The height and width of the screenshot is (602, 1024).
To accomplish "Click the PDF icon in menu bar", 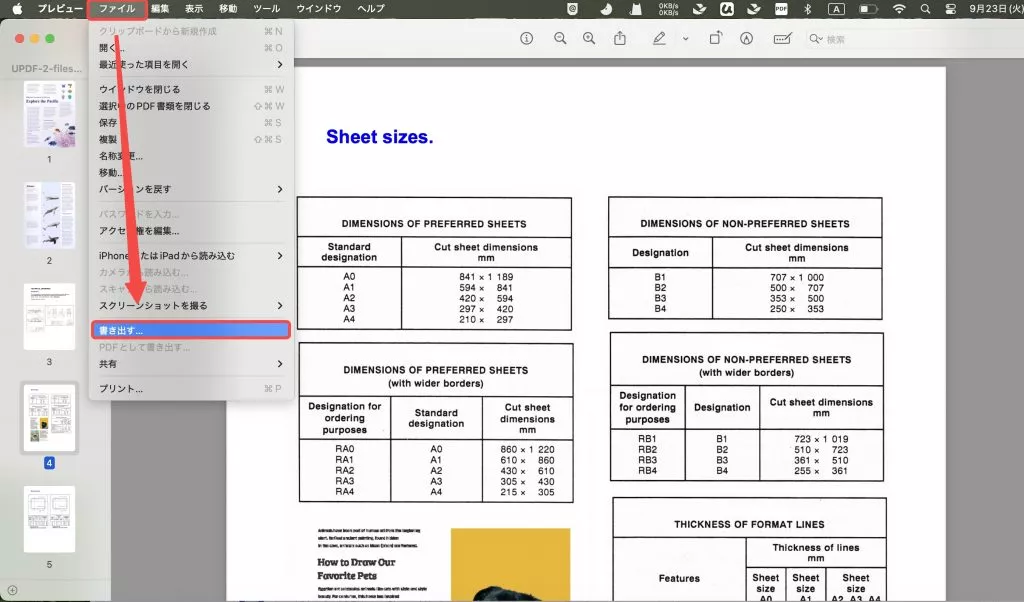I will coord(781,8).
